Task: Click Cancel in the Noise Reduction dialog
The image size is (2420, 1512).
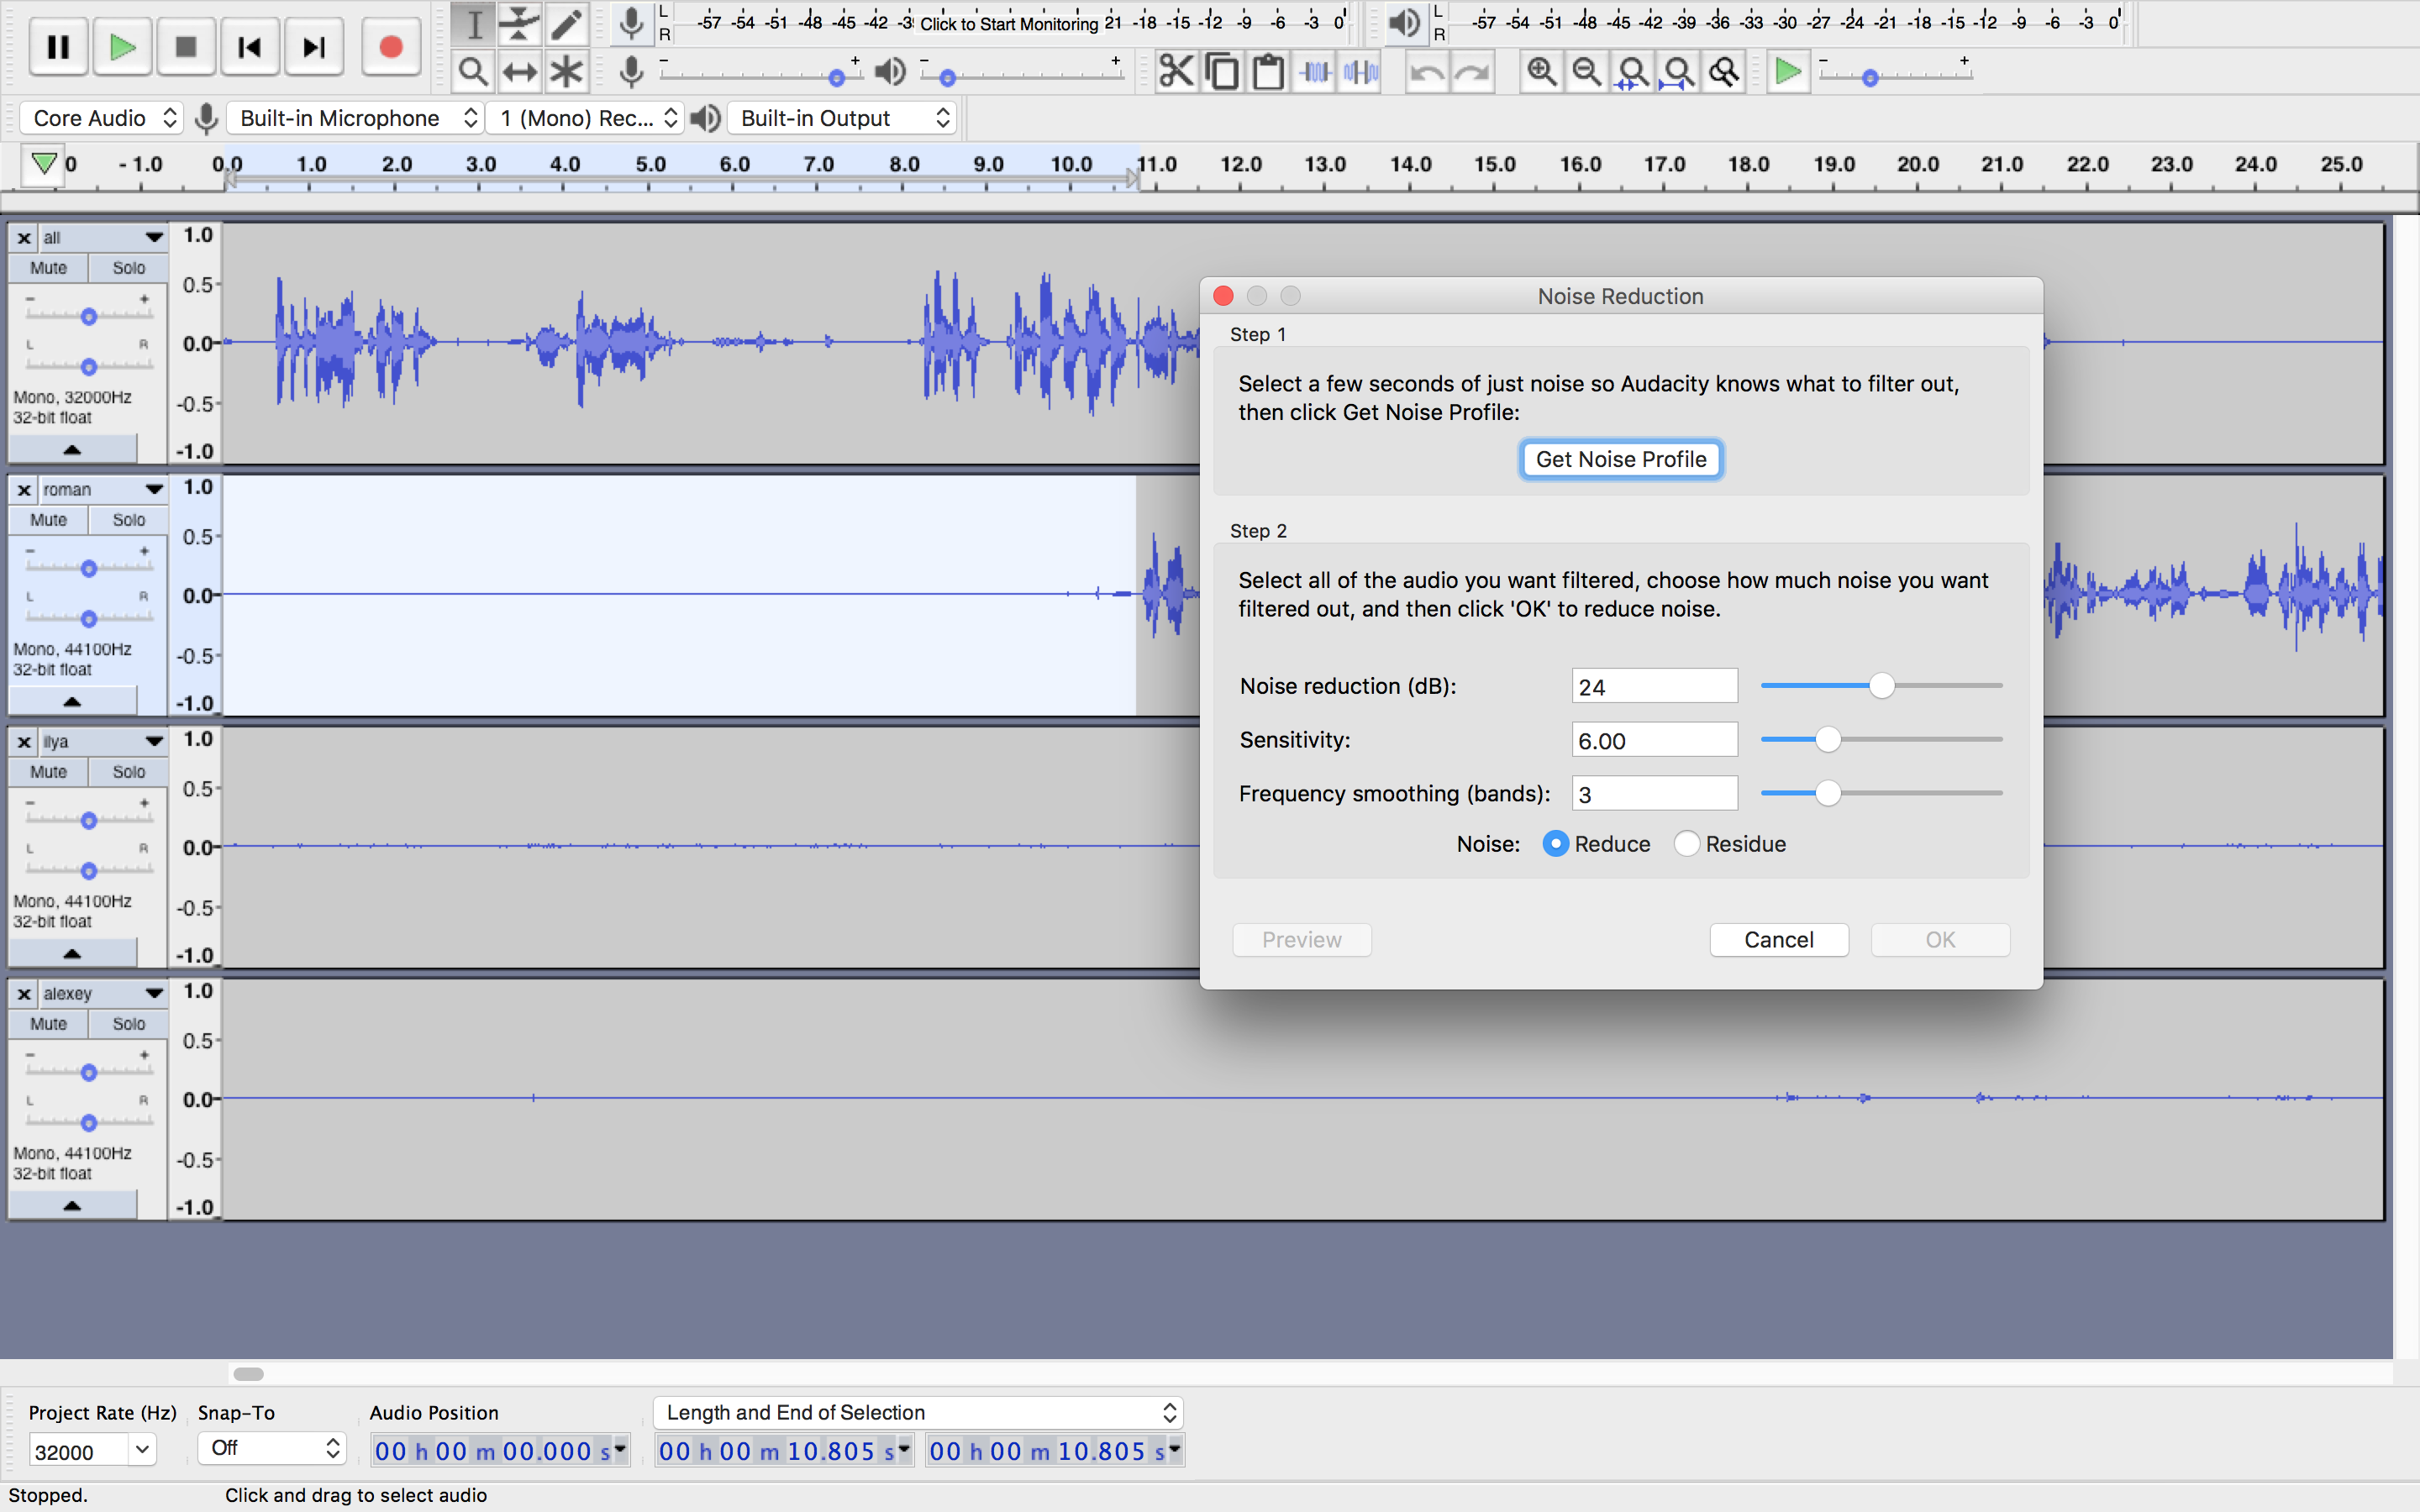Action: (1778, 940)
